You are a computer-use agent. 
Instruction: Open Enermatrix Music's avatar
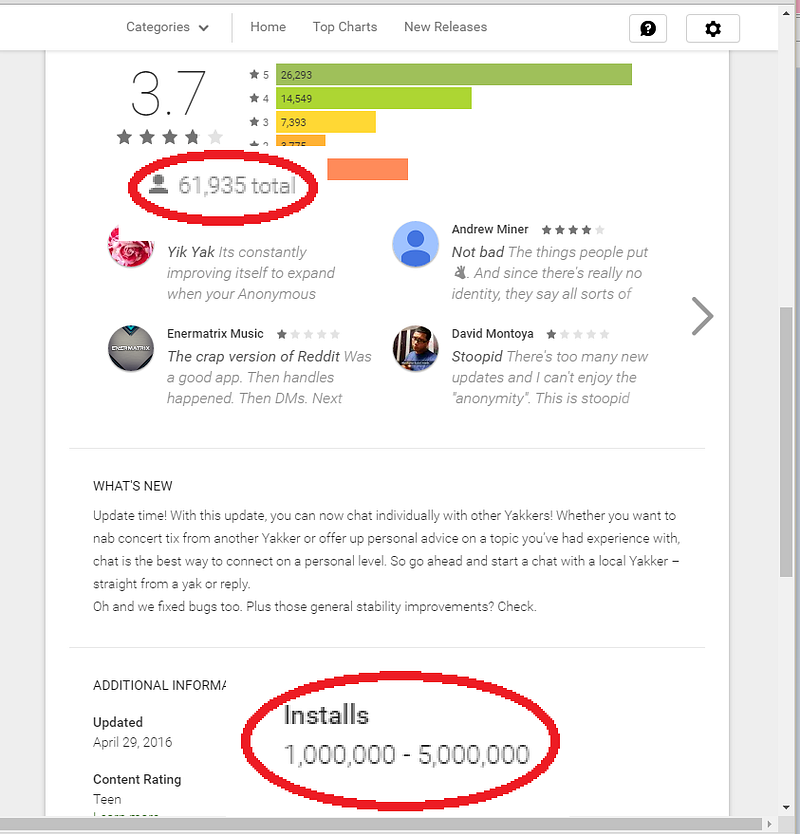point(131,348)
